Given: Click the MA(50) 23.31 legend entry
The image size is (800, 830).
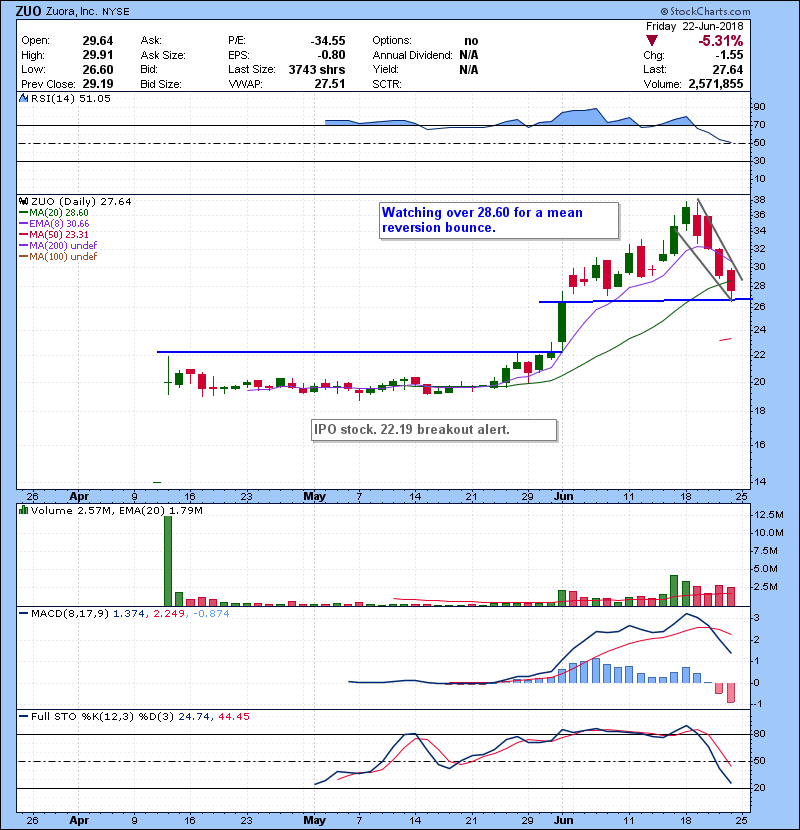Looking at the screenshot, I should (55, 235).
